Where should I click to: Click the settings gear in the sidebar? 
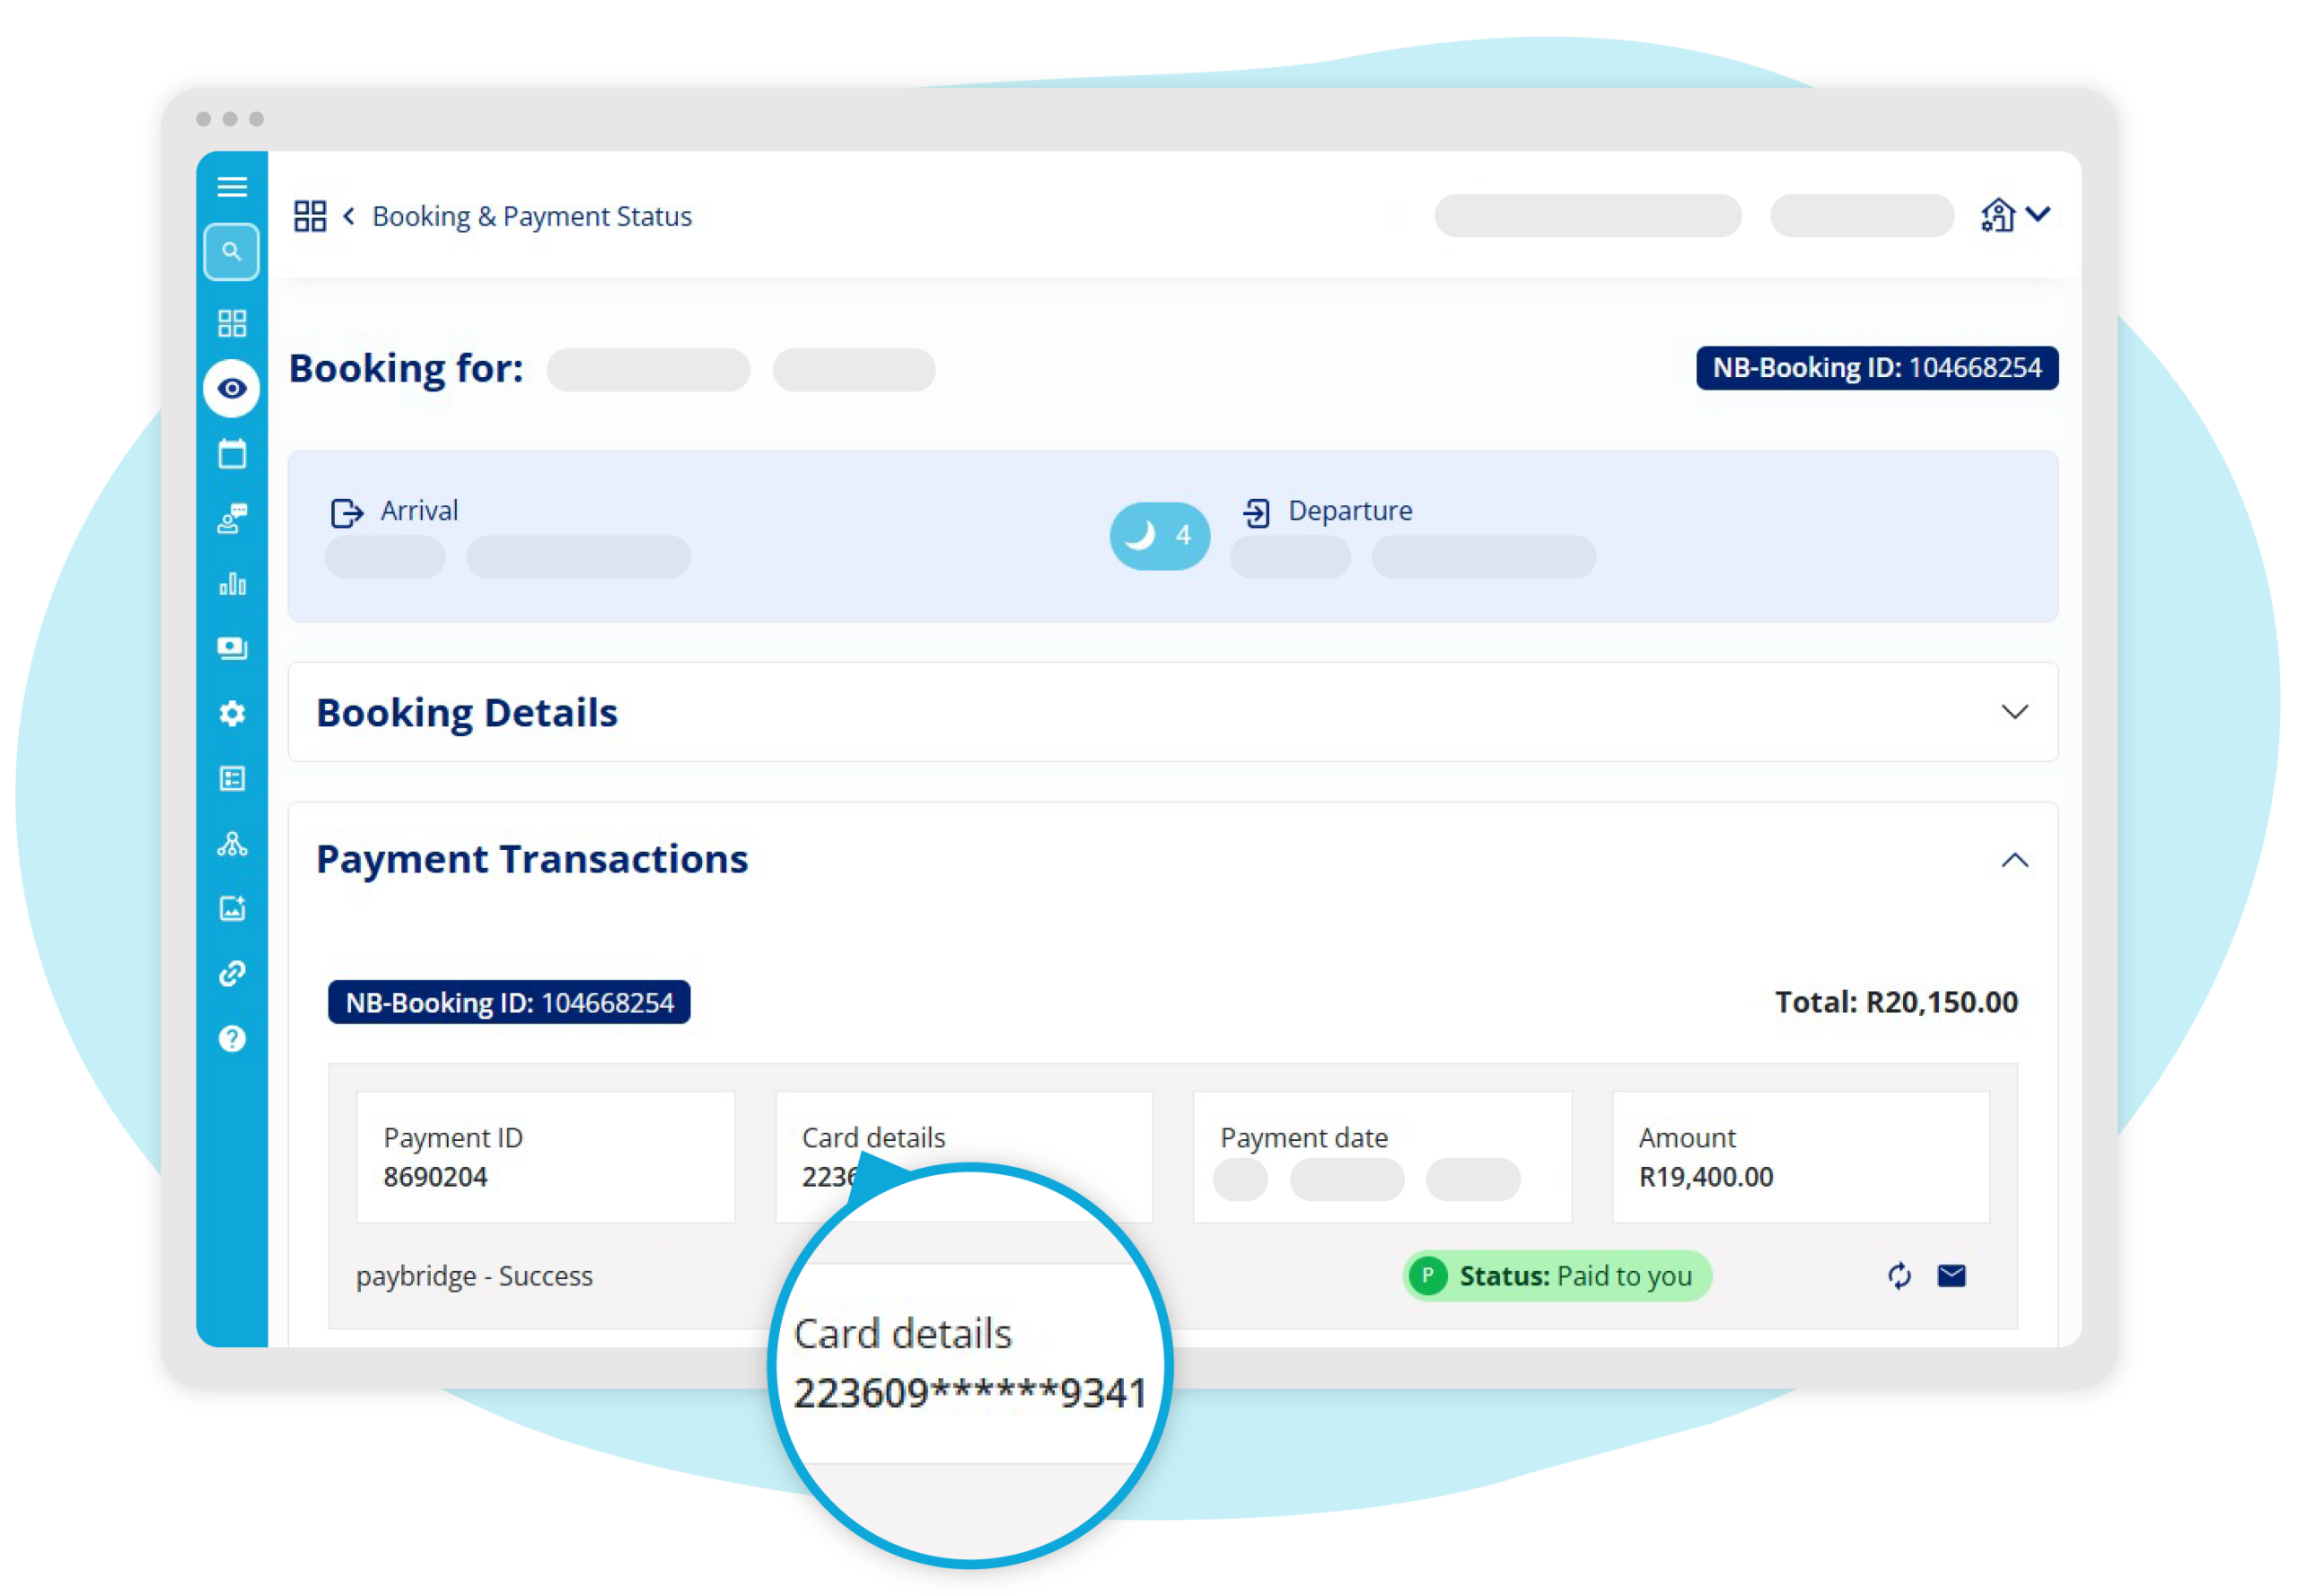232,713
